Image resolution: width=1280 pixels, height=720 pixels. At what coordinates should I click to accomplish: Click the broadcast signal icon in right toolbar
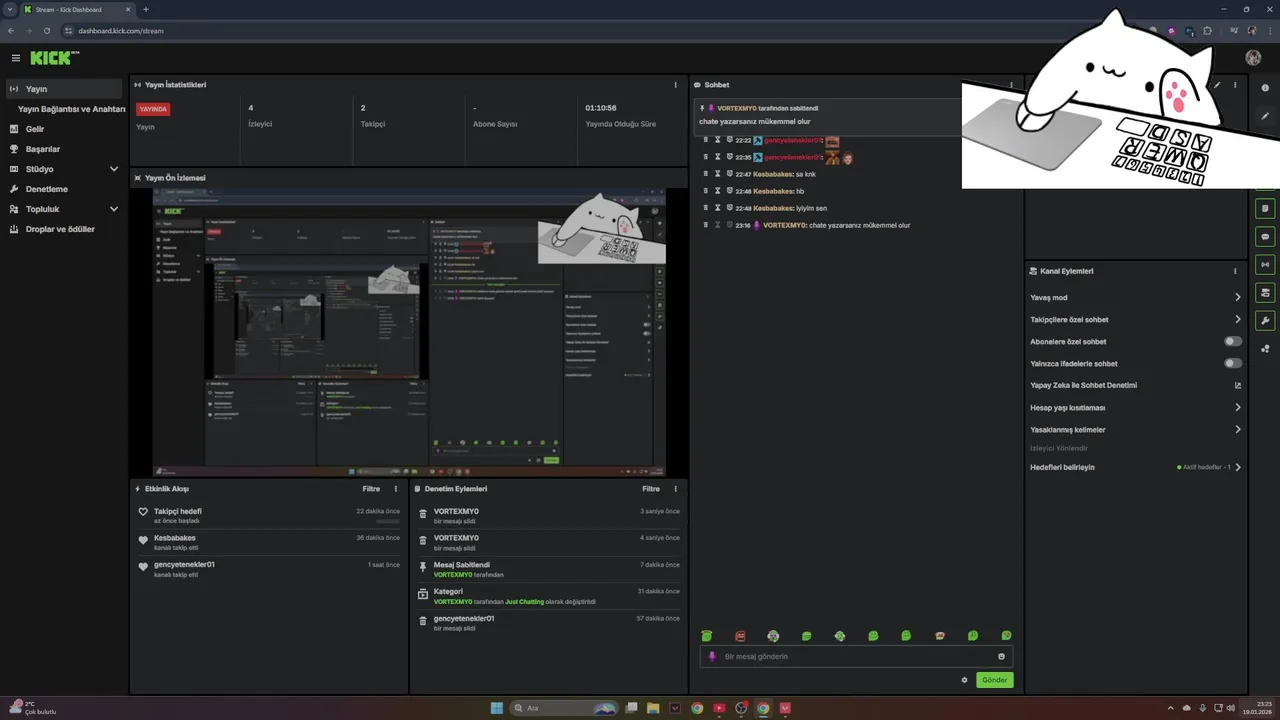(x=1265, y=265)
